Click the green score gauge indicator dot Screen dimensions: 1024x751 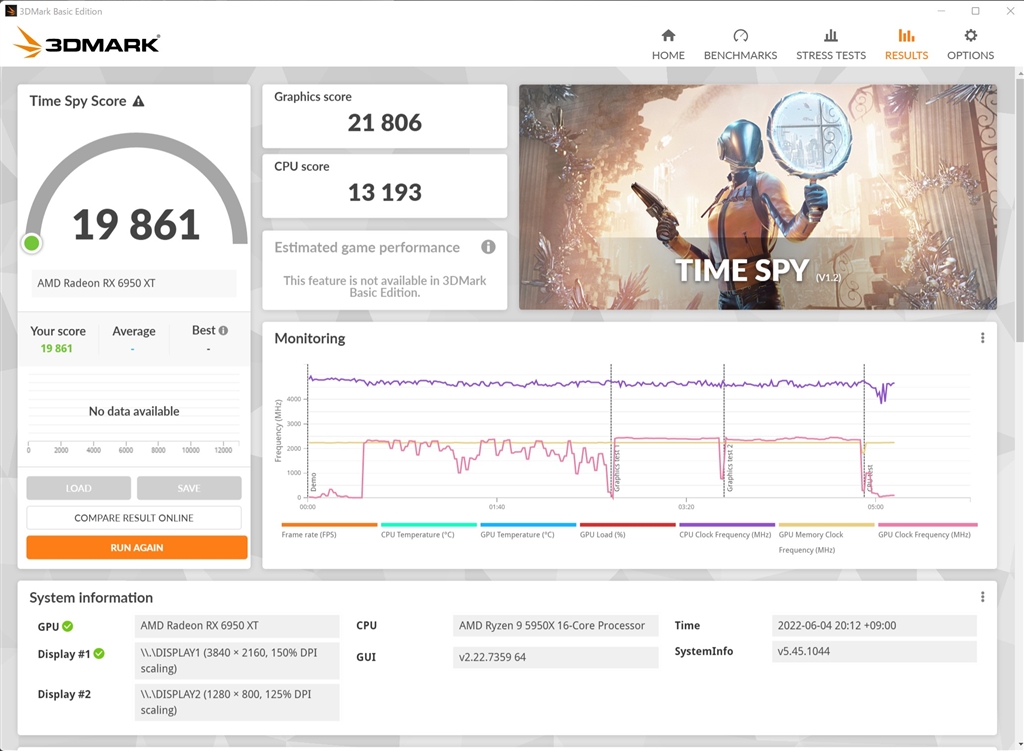[31, 244]
